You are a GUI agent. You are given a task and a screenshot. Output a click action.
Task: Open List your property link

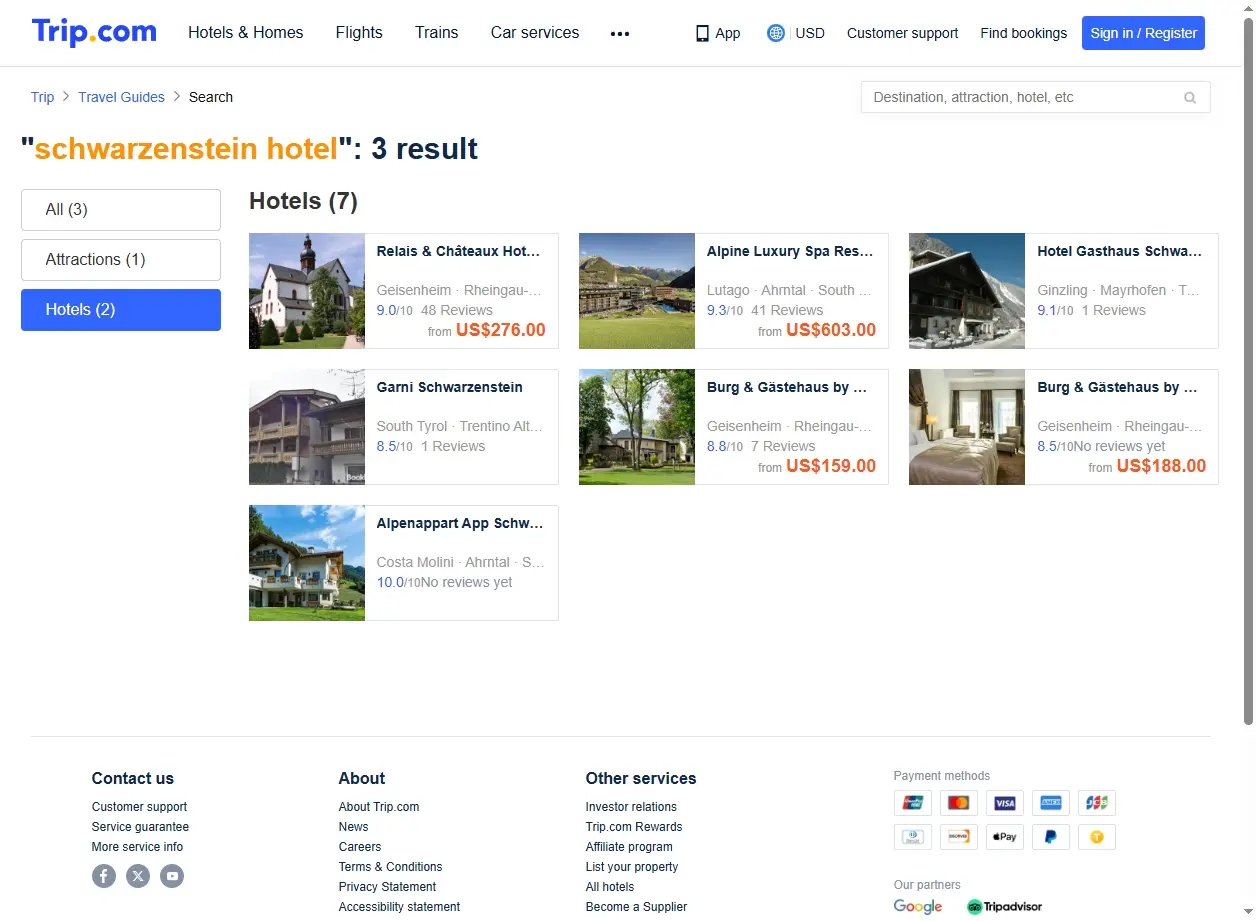click(632, 867)
